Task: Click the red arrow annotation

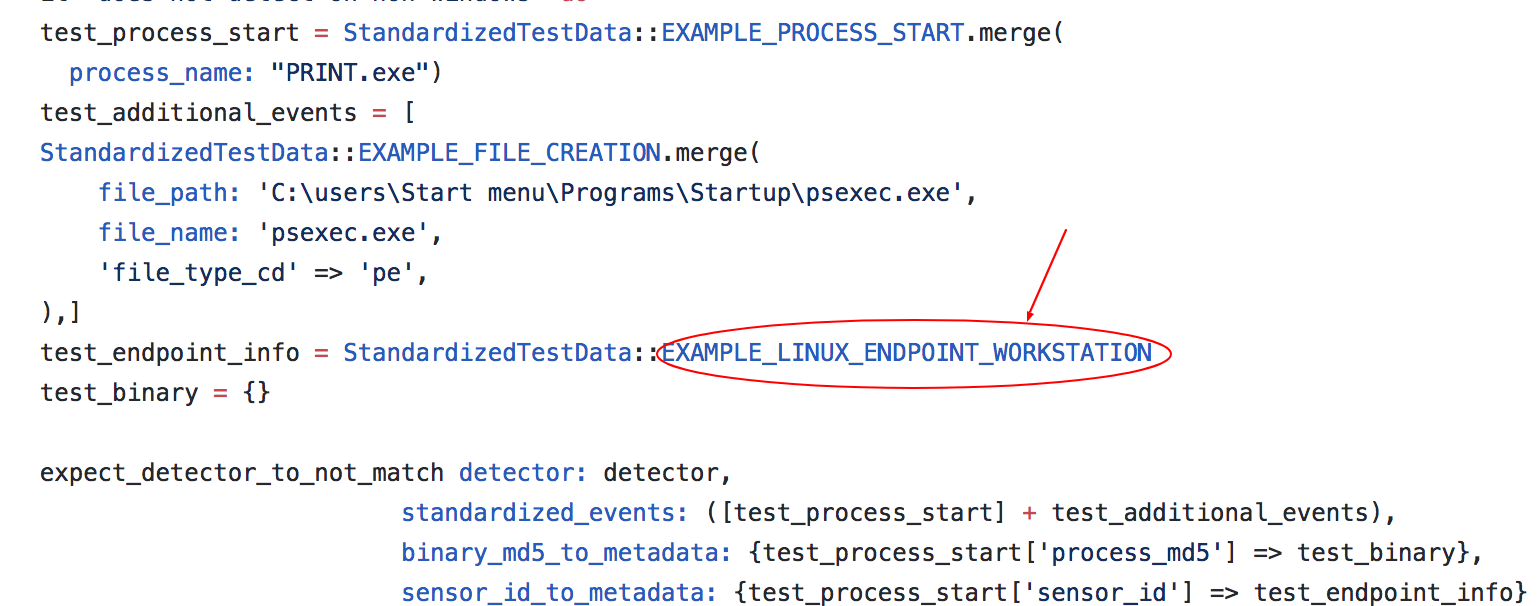Action: (x=1047, y=275)
